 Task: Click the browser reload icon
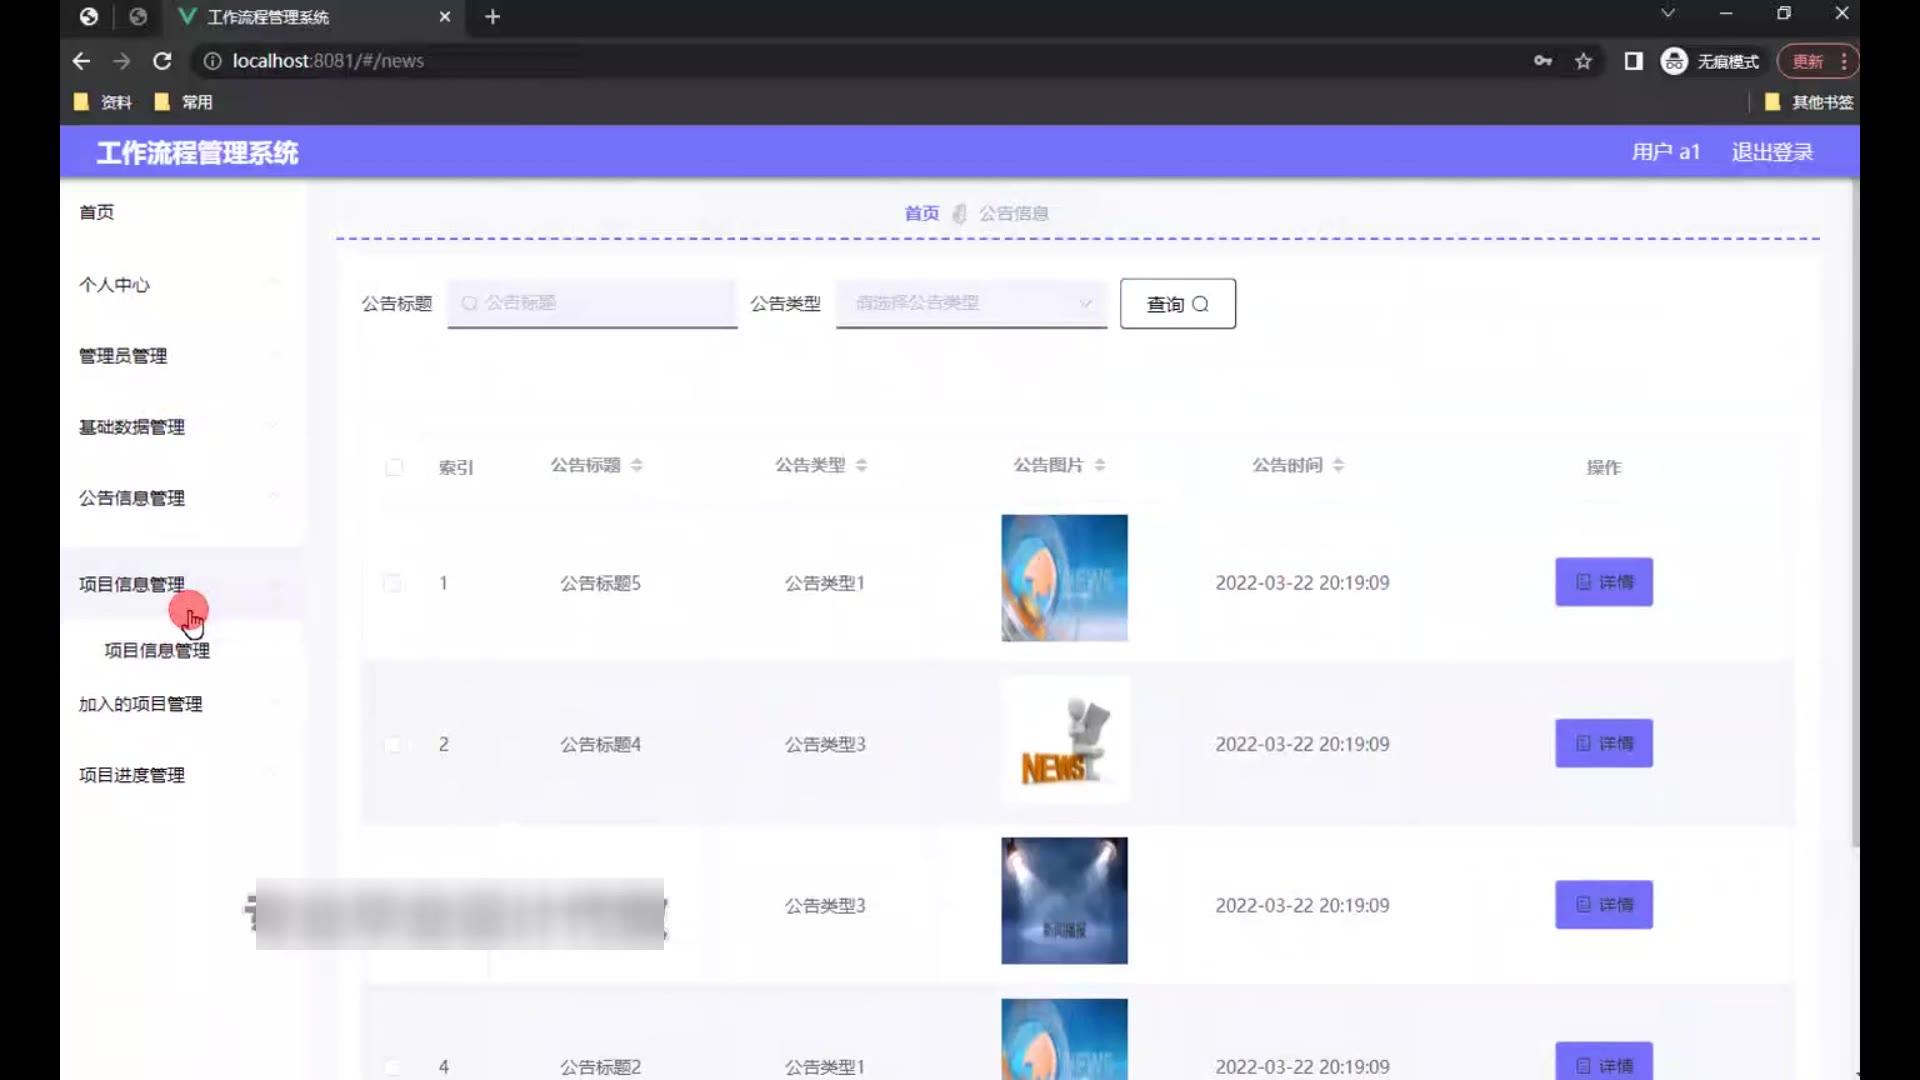click(x=162, y=61)
